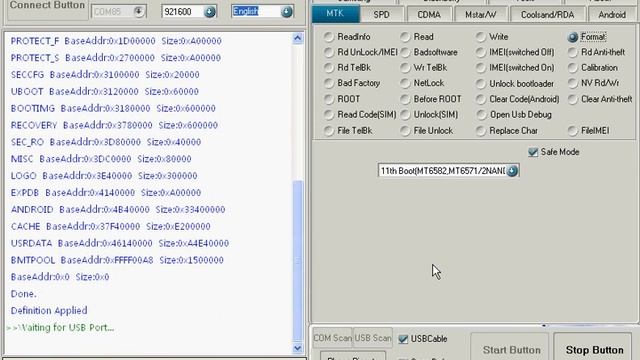Select the File TelBk option
The height and width of the screenshot is (360, 640).
coord(329,131)
